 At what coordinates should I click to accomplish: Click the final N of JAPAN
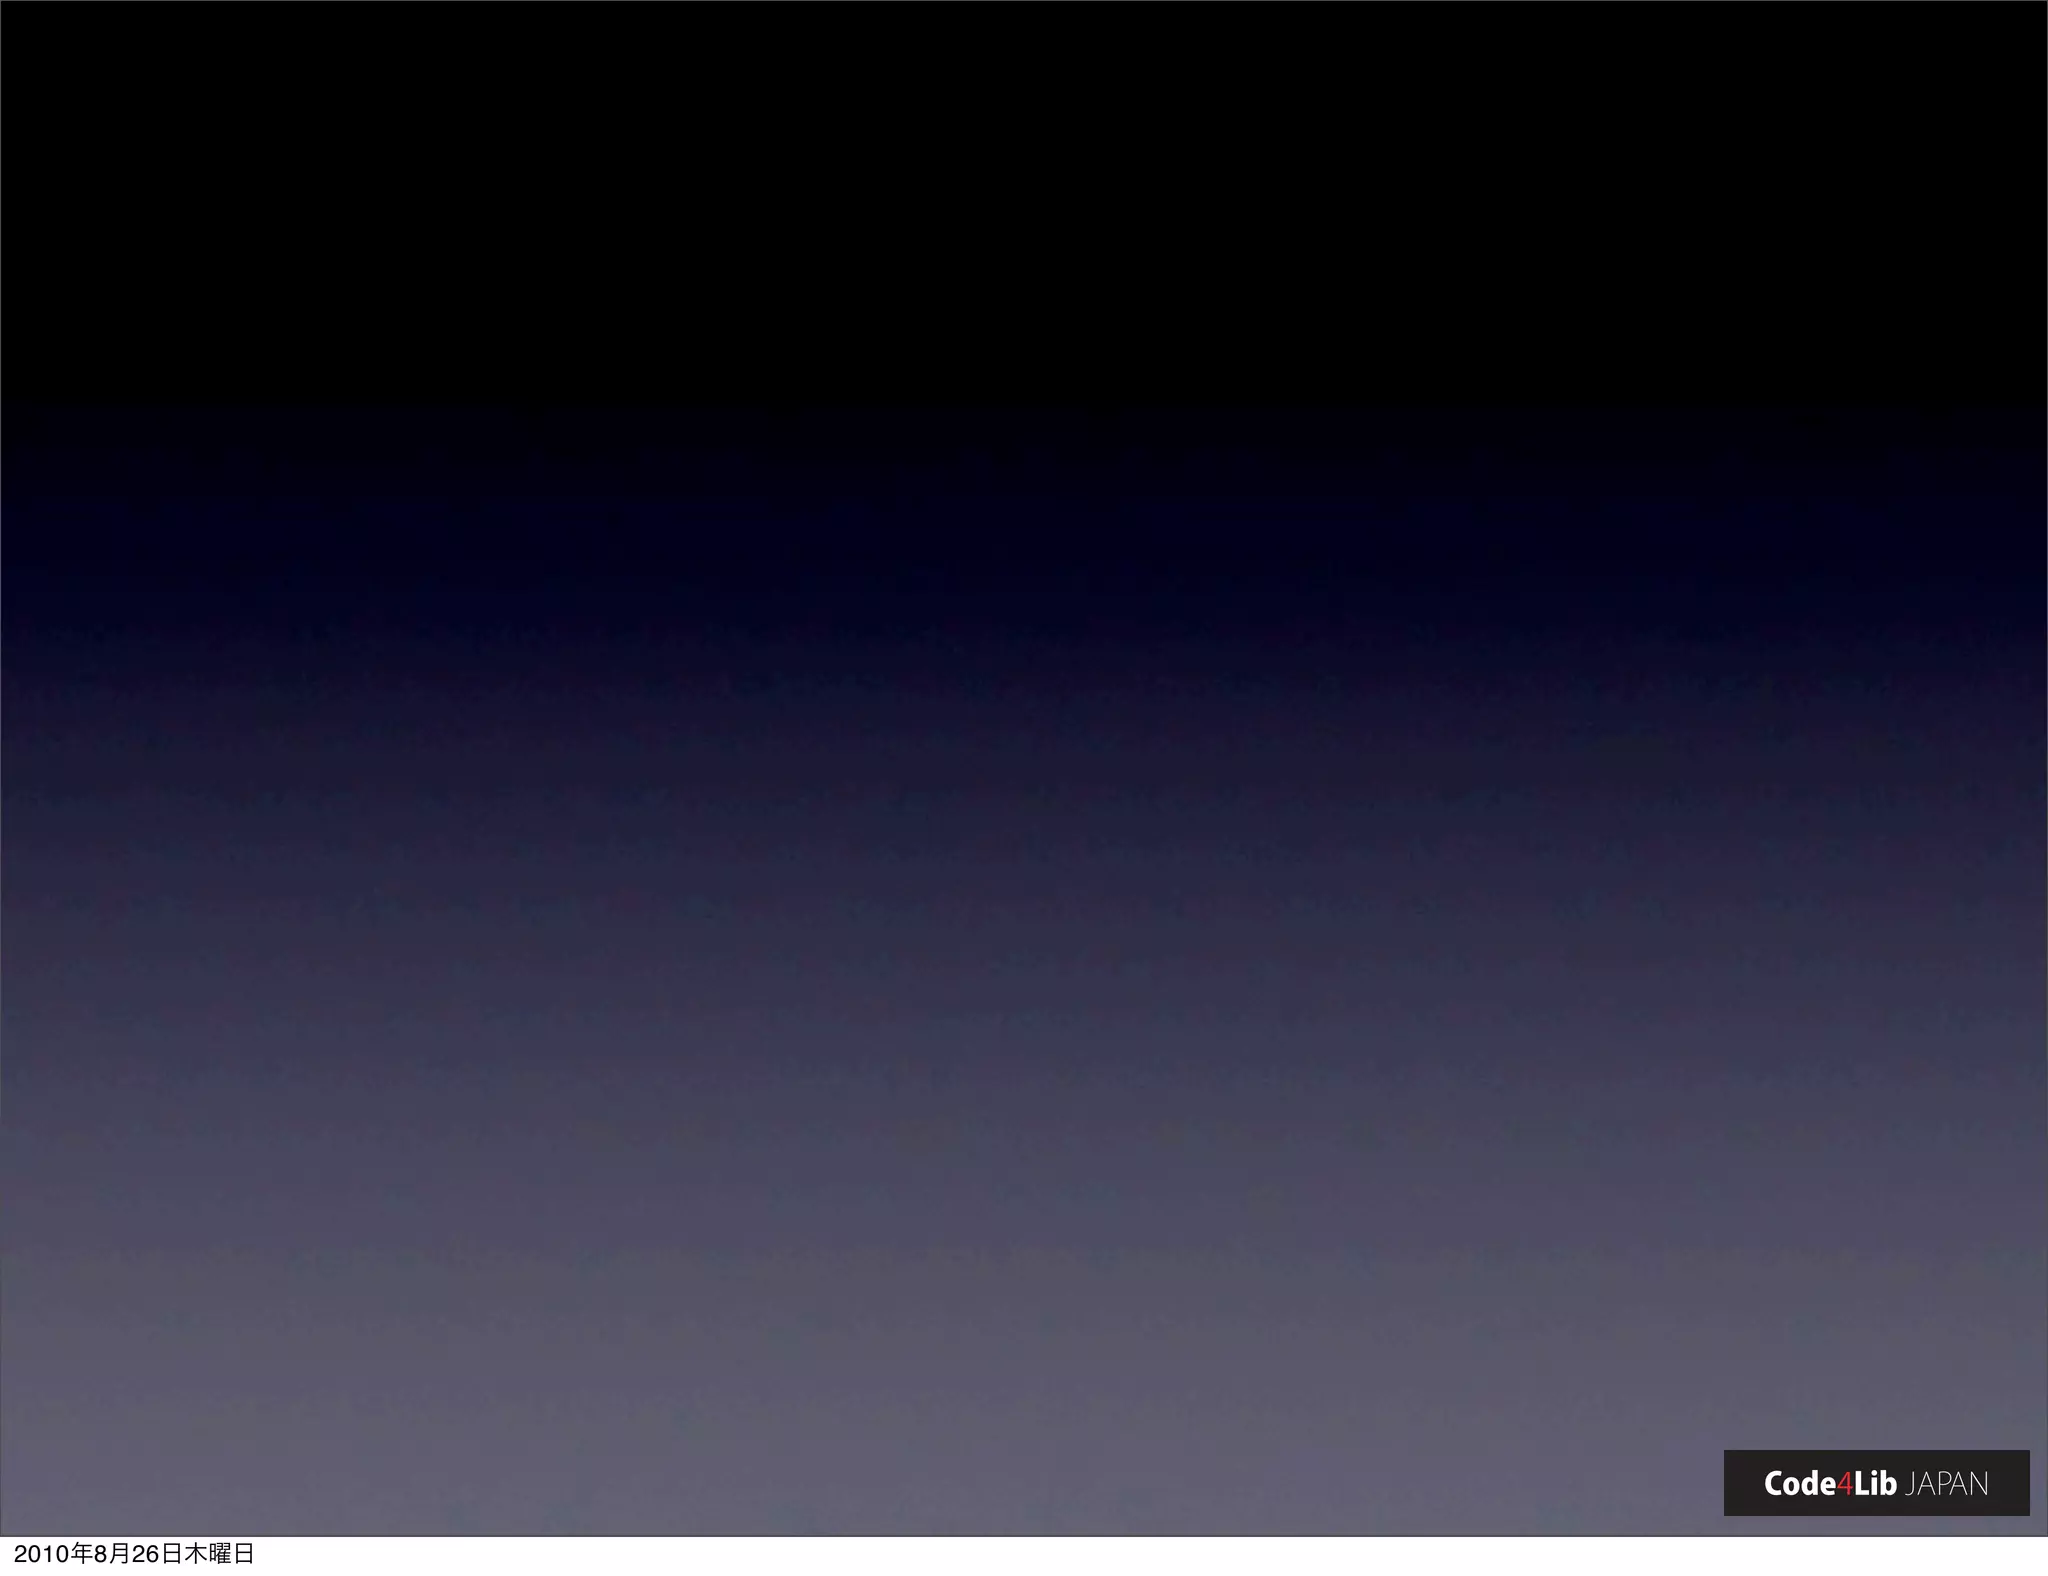(1978, 1484)
